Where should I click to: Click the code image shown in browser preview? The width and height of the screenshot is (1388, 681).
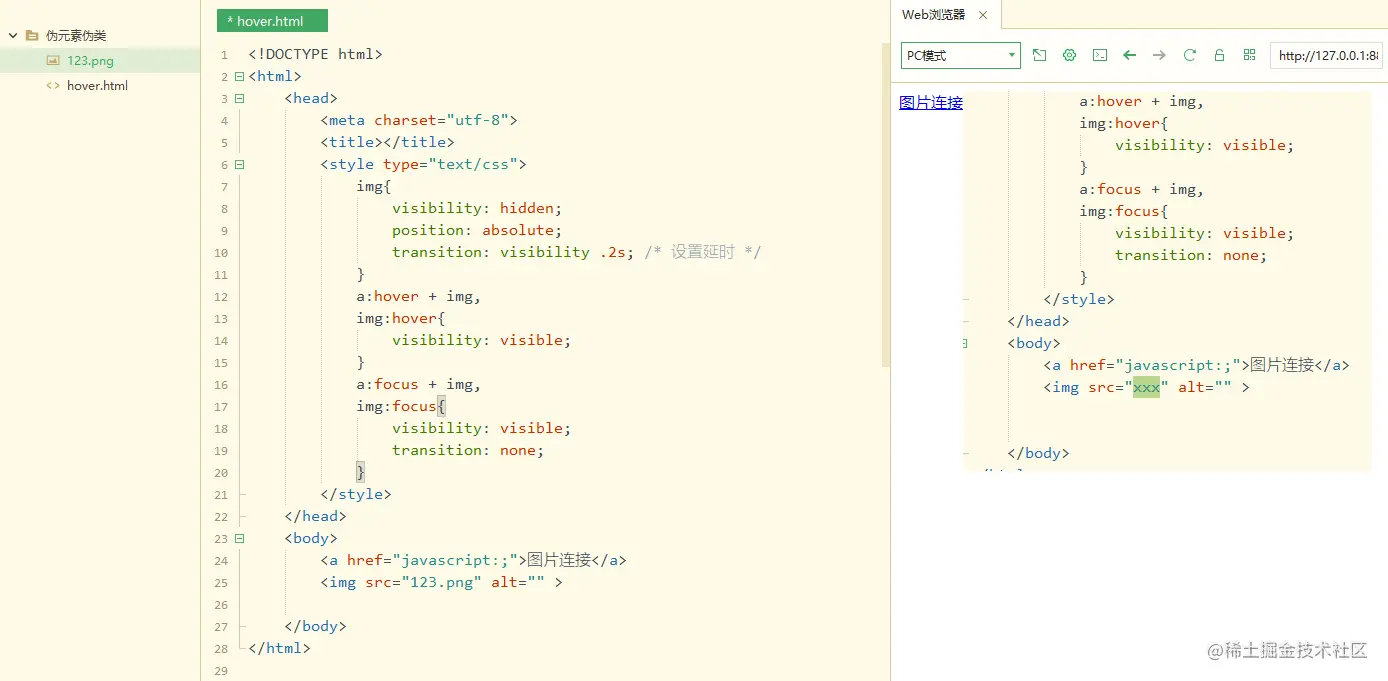1167,281
